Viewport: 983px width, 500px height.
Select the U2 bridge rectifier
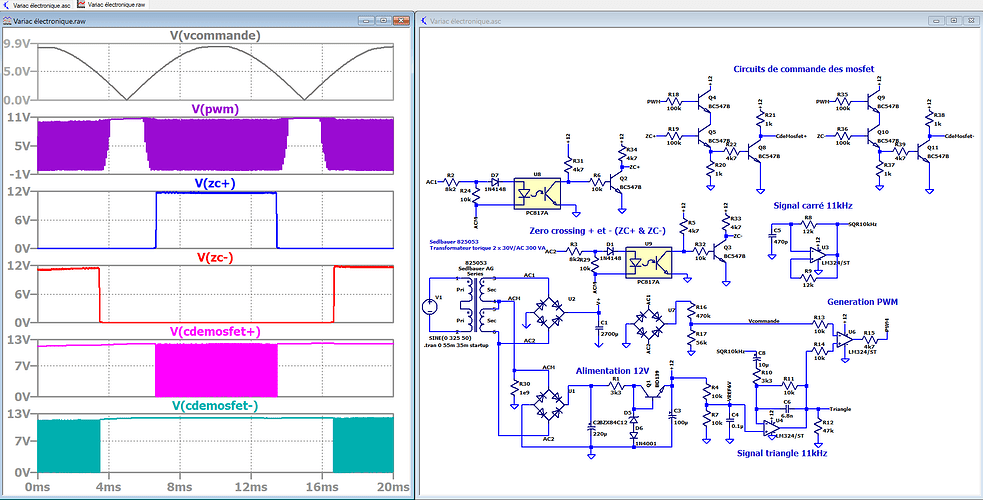[x=547, y=312]
